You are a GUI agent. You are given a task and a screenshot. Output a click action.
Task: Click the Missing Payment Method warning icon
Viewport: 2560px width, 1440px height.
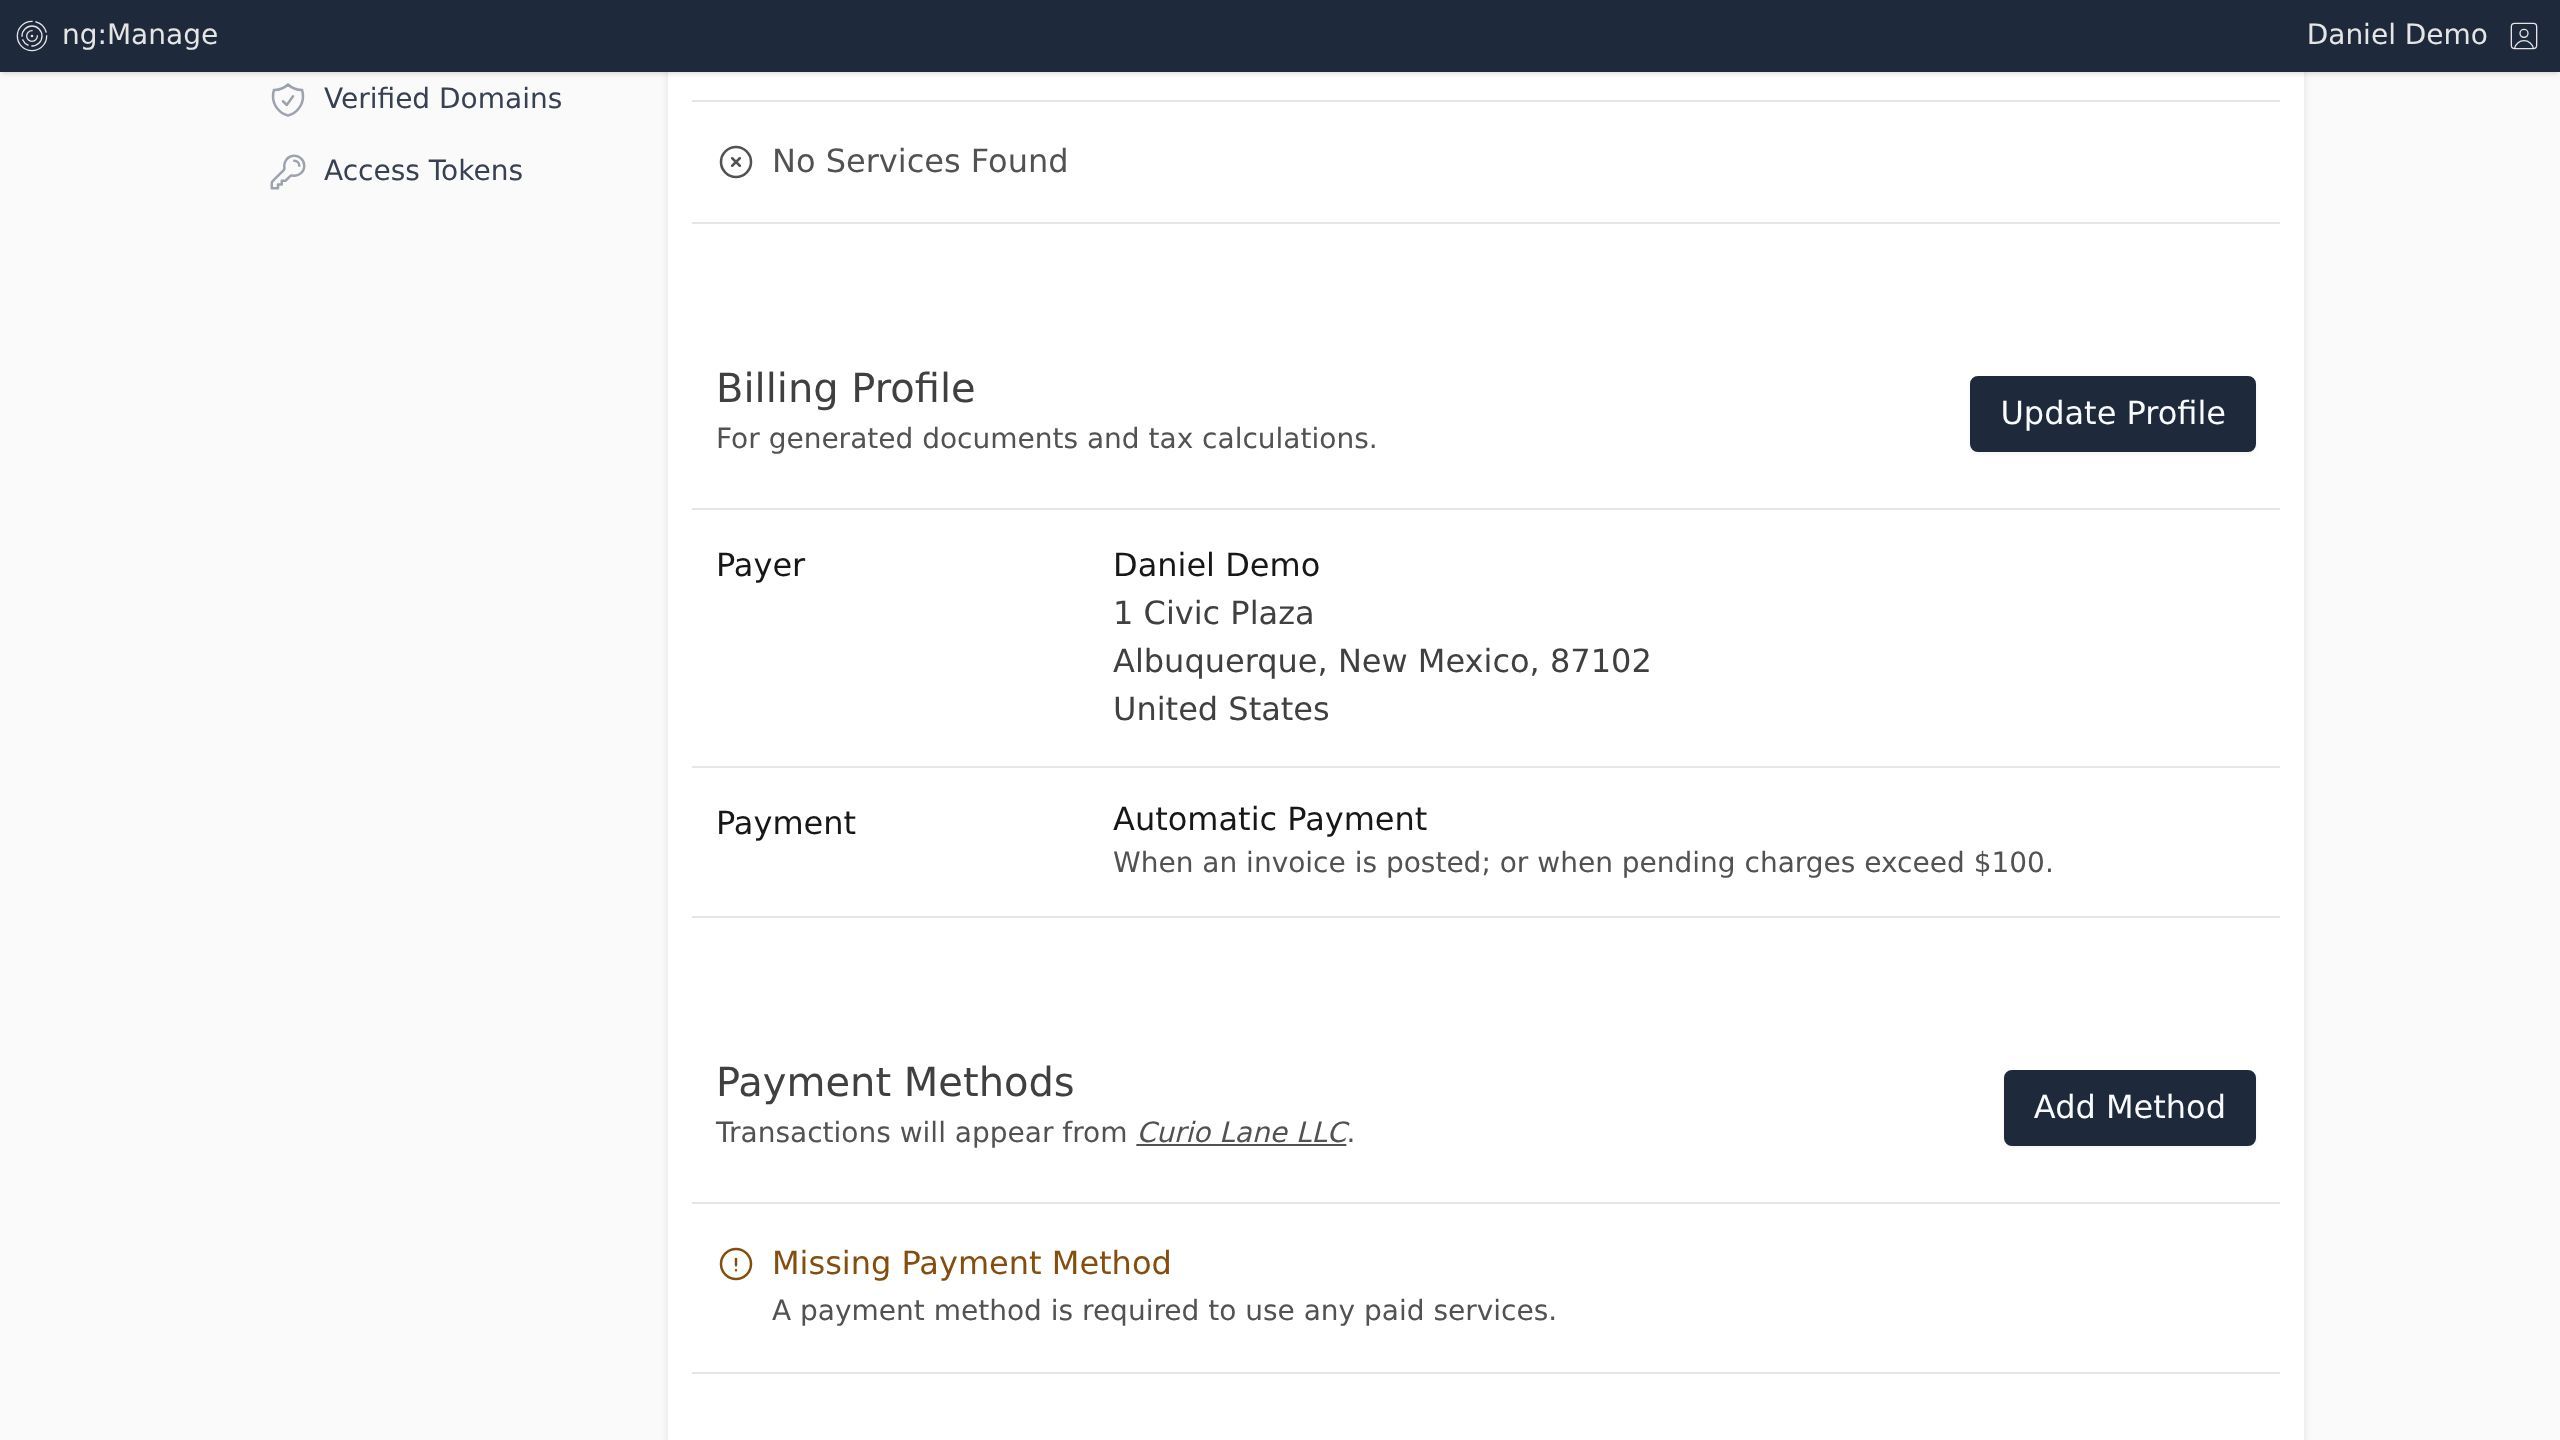[736, 1264]
